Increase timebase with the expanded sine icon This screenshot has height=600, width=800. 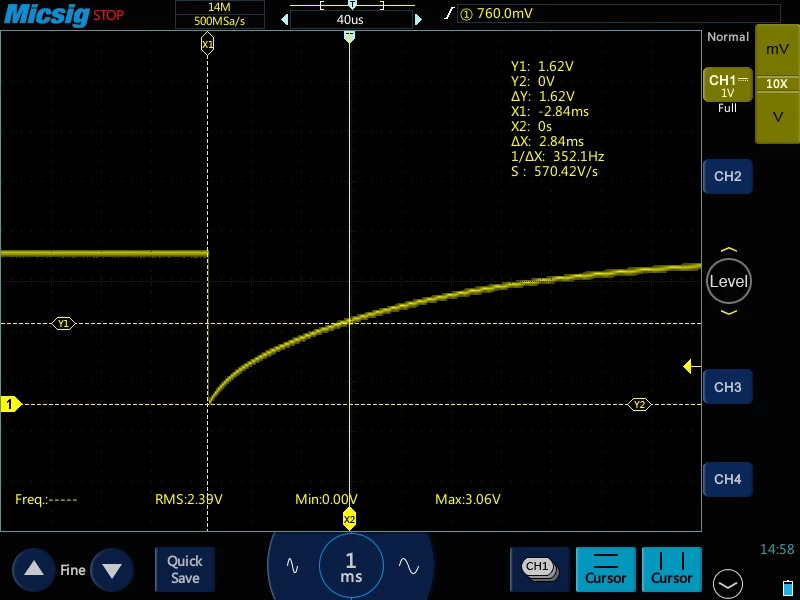(409, 565)
